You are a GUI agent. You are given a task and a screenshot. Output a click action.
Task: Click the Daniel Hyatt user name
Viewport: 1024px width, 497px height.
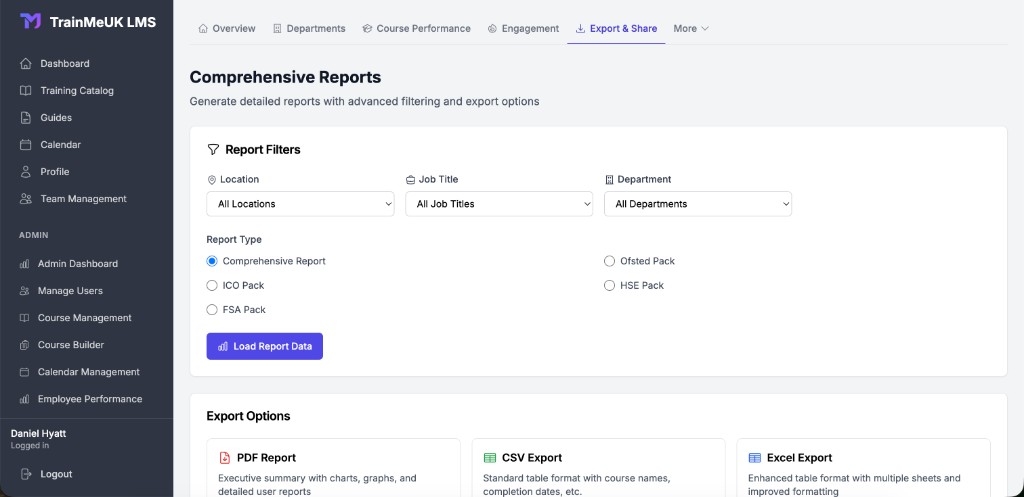coord(39,434)
